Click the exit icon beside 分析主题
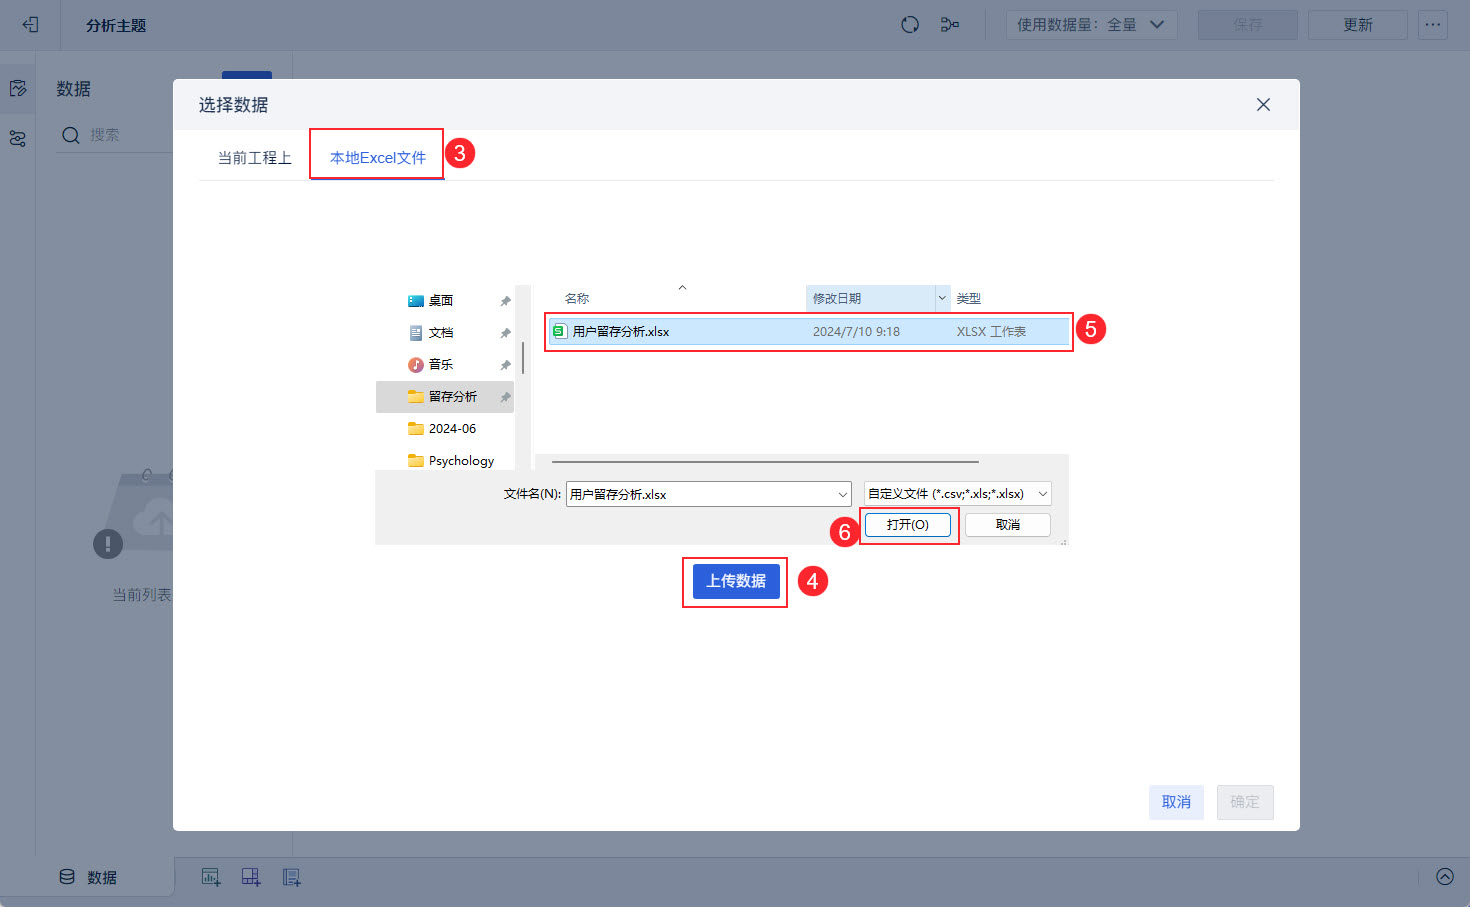This screenshot has height=907, width=1470. coord(30,25)
